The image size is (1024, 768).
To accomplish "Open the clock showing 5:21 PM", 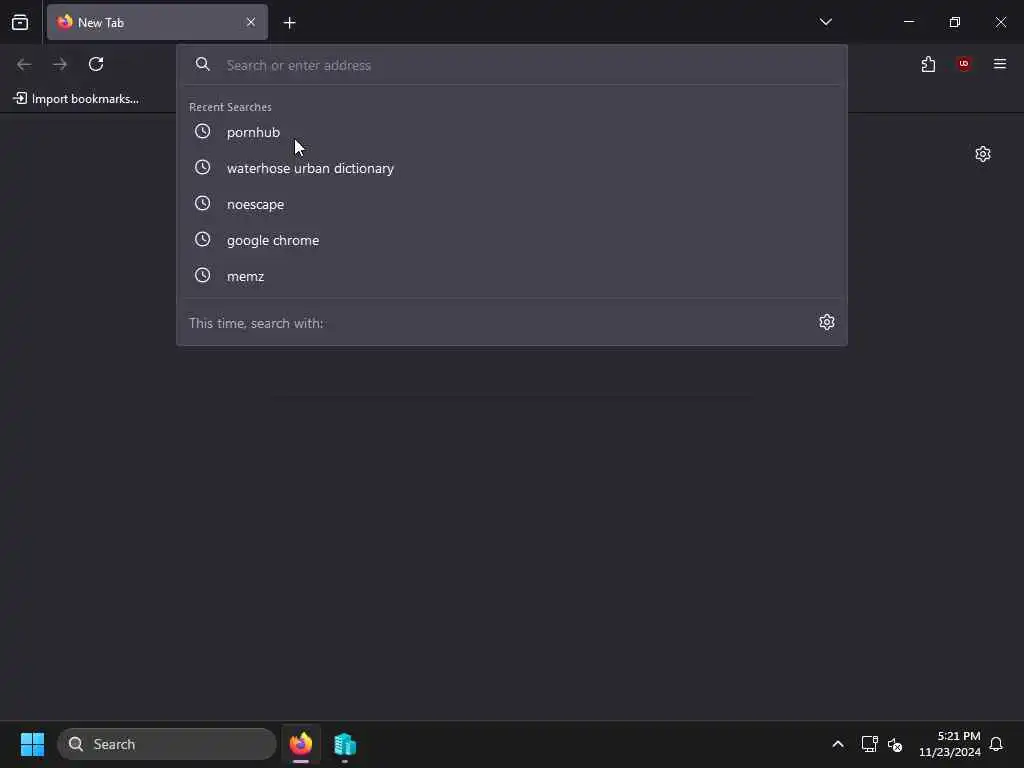I will click(950, 744).
